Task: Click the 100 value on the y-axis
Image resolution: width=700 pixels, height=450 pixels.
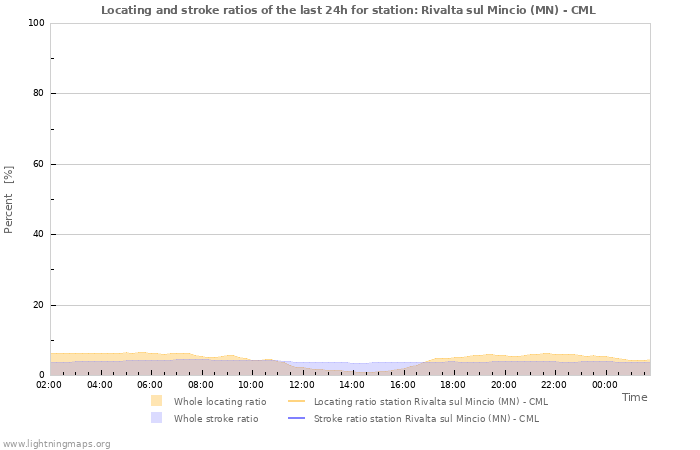Action: point(35,23)
